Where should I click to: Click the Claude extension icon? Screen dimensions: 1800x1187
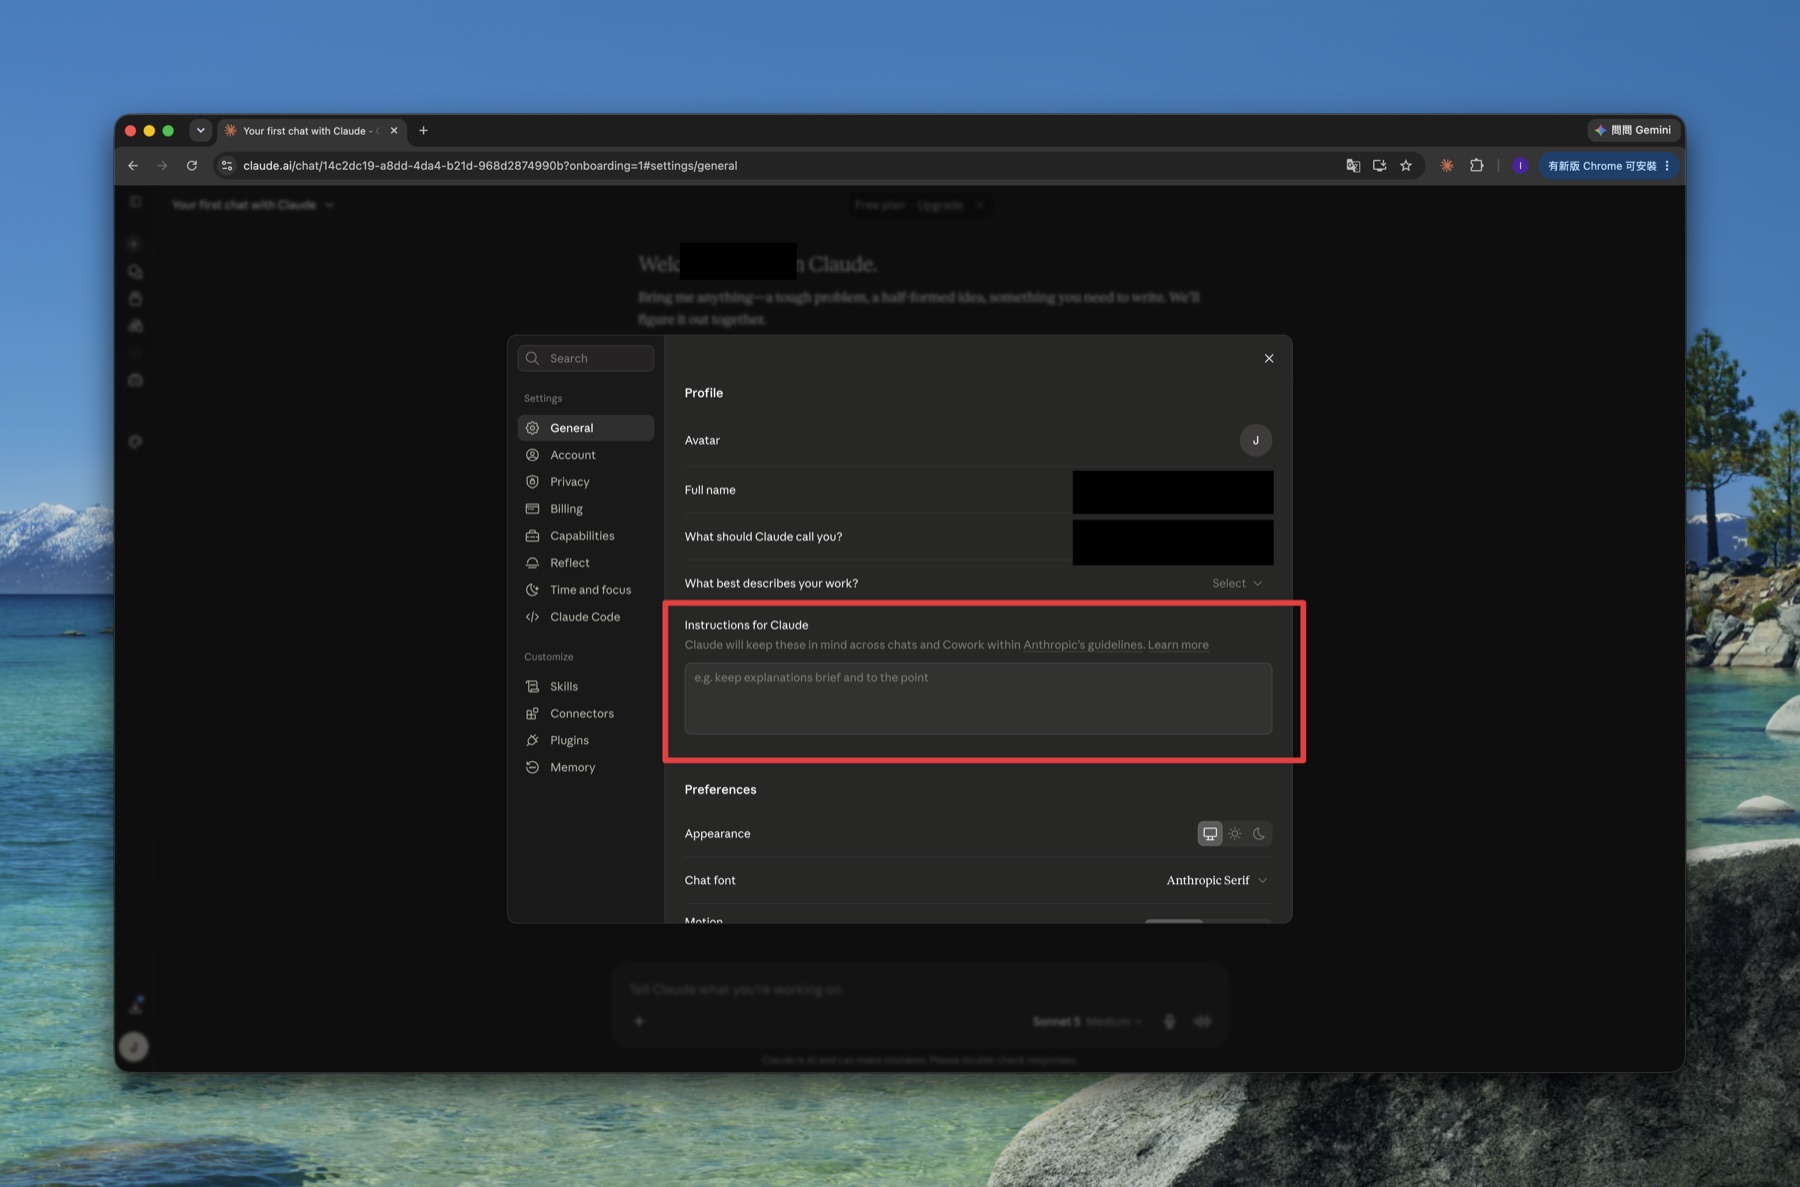pyautogui.click(x=1447, y=166)
